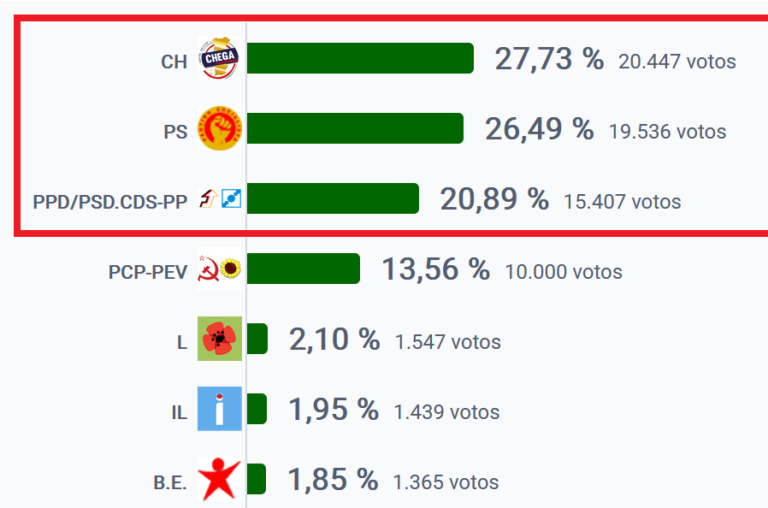Viewport: 768px width, 508px height.
Task: Select the Livre red poppy logo
Action: 220,340
